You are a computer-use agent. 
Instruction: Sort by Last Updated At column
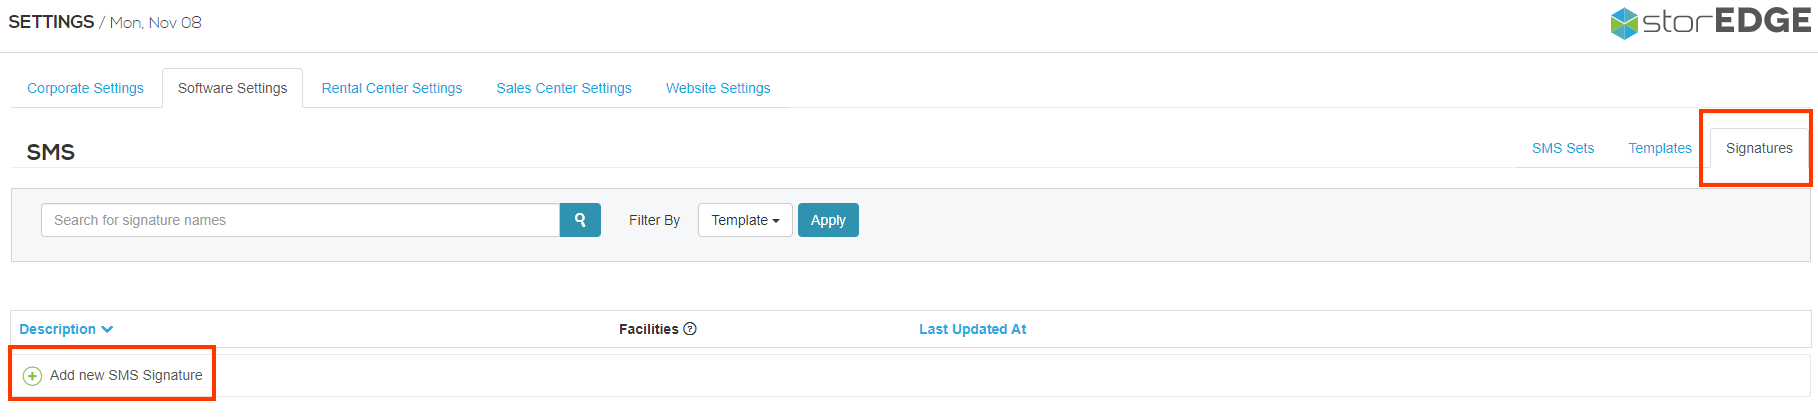[x=972, y=329]
